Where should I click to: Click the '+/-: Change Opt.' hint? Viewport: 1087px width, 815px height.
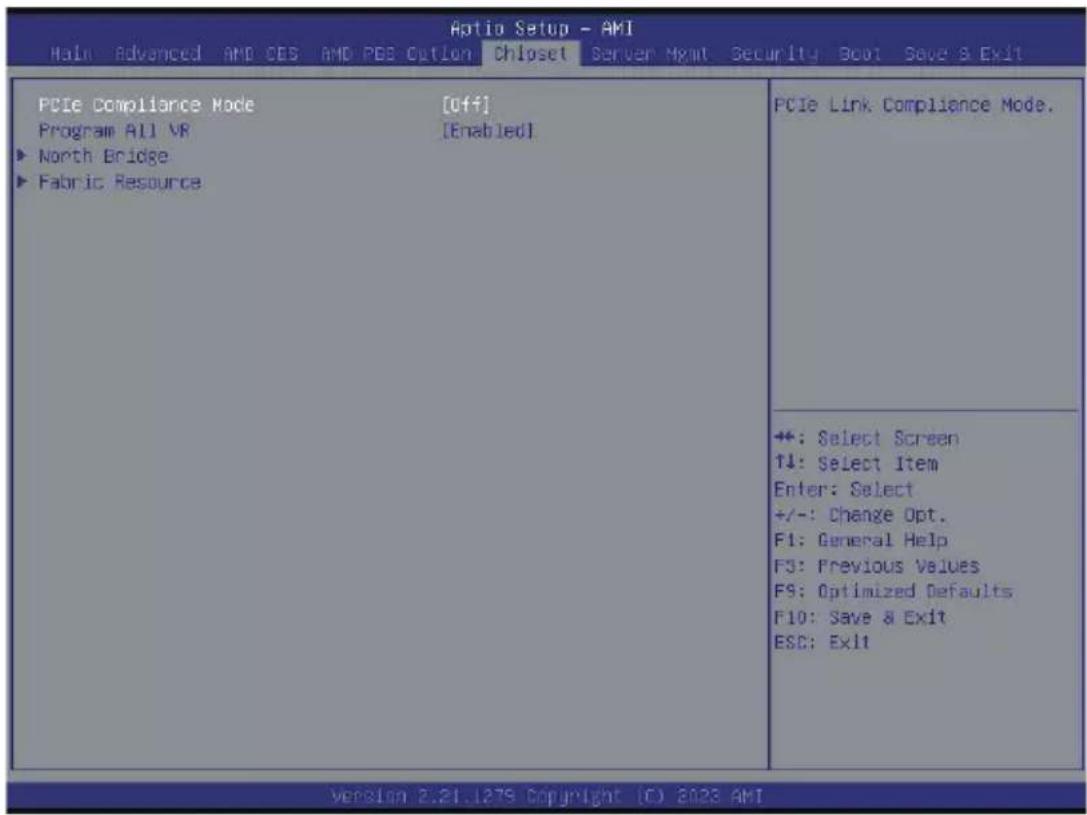point(860,515)
